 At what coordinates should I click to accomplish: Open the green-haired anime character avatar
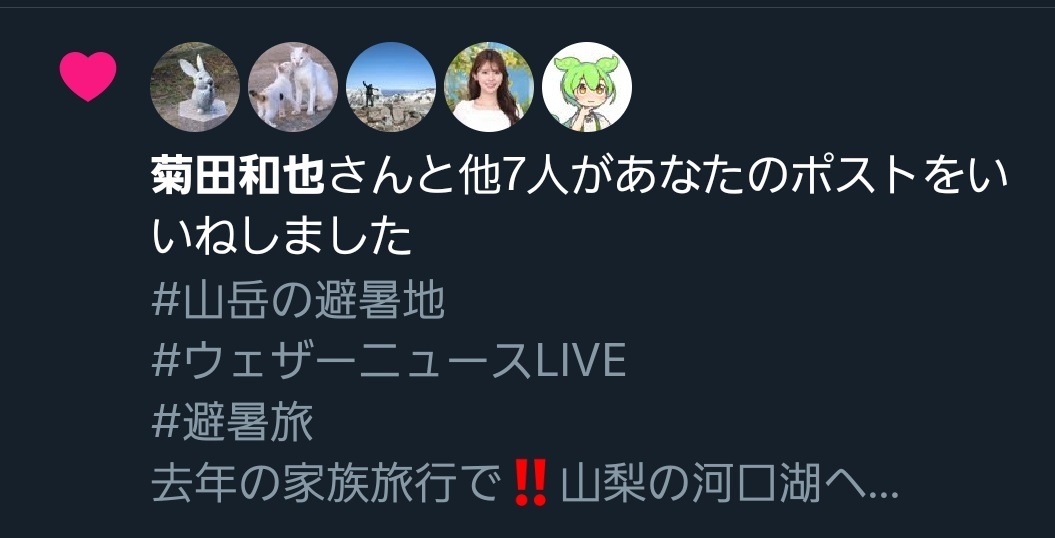(x=587, y=87)
